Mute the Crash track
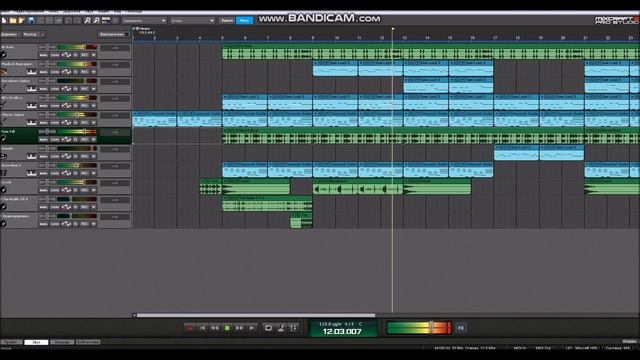The height and width of the screenshot is (360, 640). click(43, 190)
